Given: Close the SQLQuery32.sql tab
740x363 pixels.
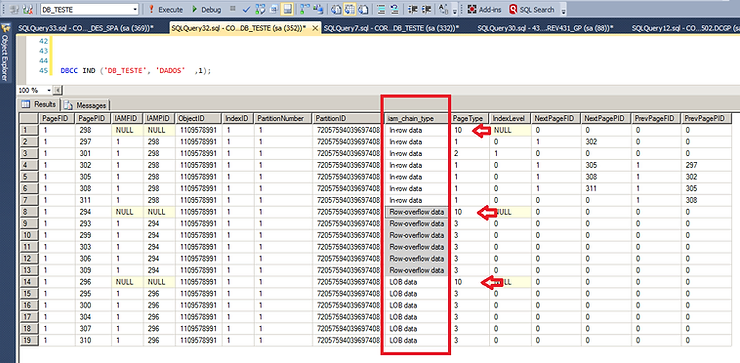Looking at the screenshot, I should tap(315, 28).
